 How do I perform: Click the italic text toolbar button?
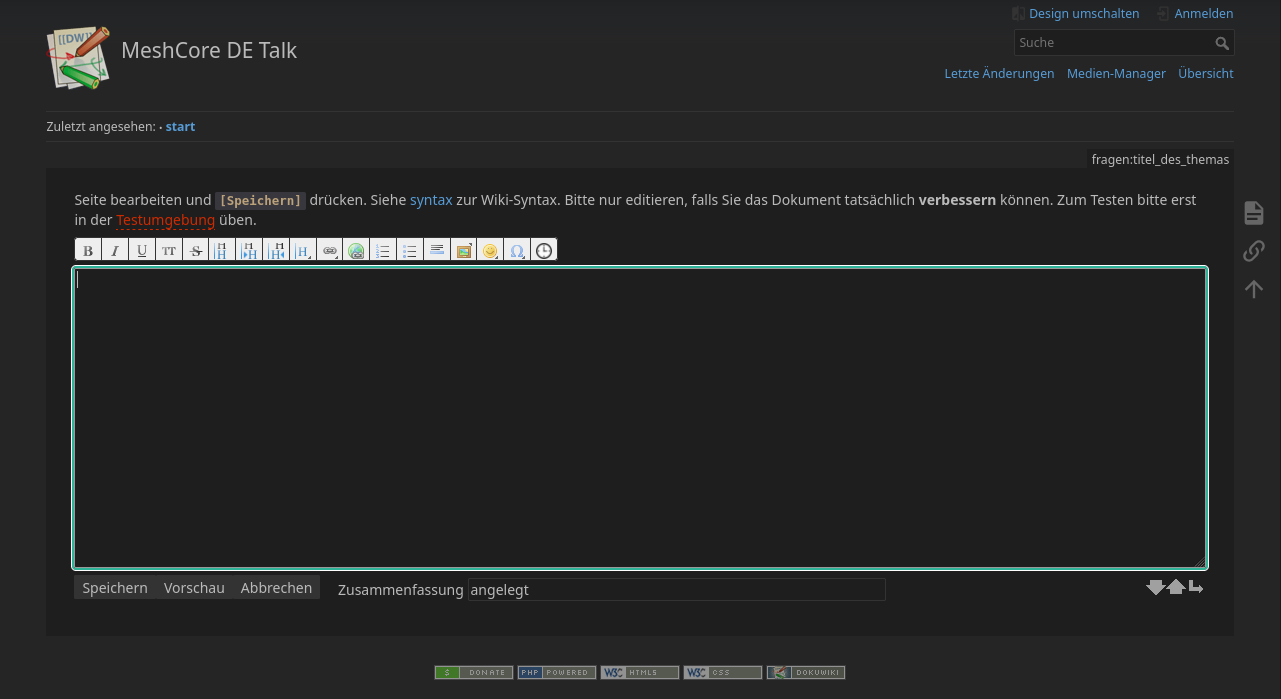tap(115, 250)
